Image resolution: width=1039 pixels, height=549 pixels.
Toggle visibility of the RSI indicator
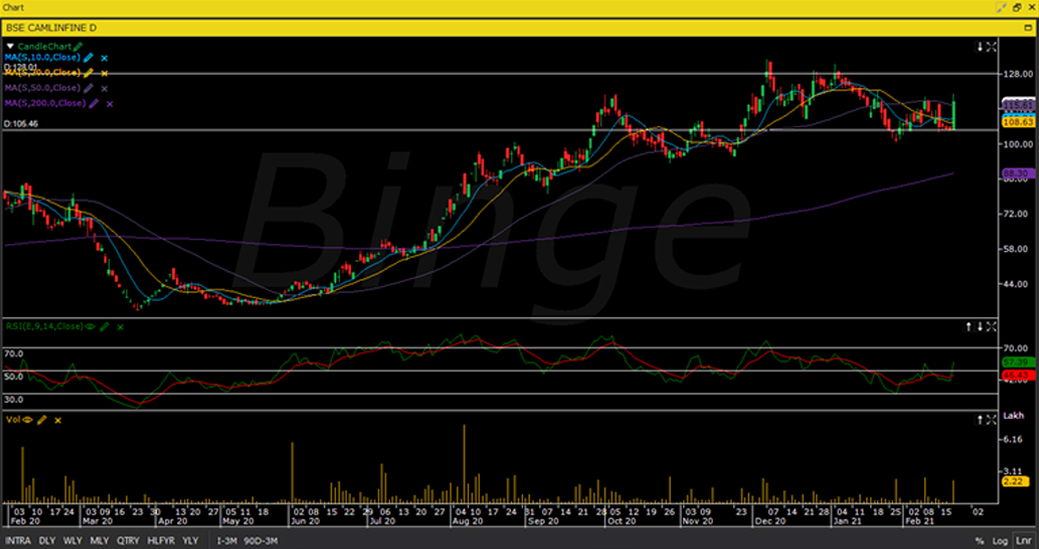[x=91, y=326]
